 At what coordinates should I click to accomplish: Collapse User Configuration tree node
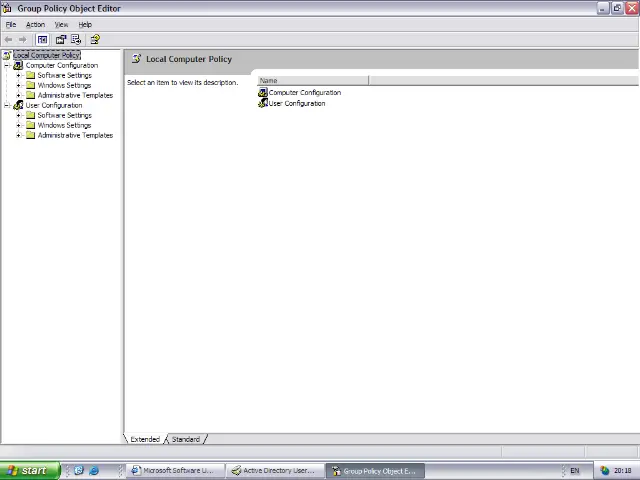(7, 105)
